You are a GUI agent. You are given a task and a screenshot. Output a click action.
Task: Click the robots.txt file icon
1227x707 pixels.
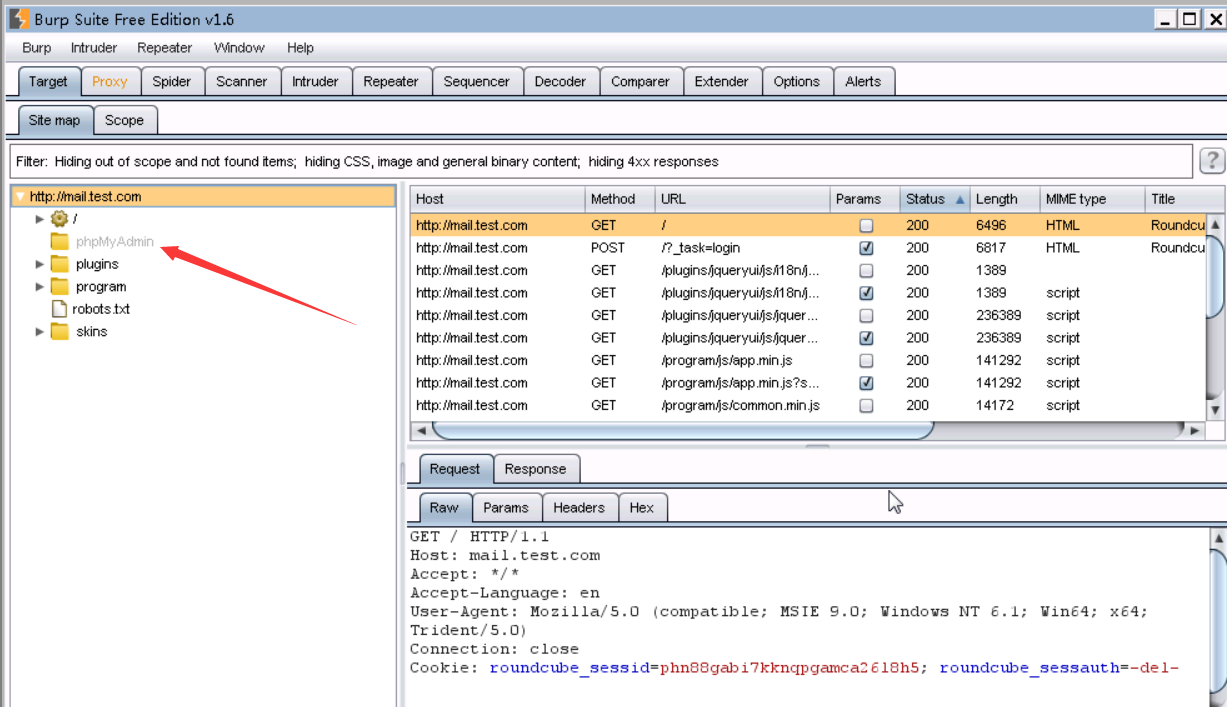pos(59,309)
